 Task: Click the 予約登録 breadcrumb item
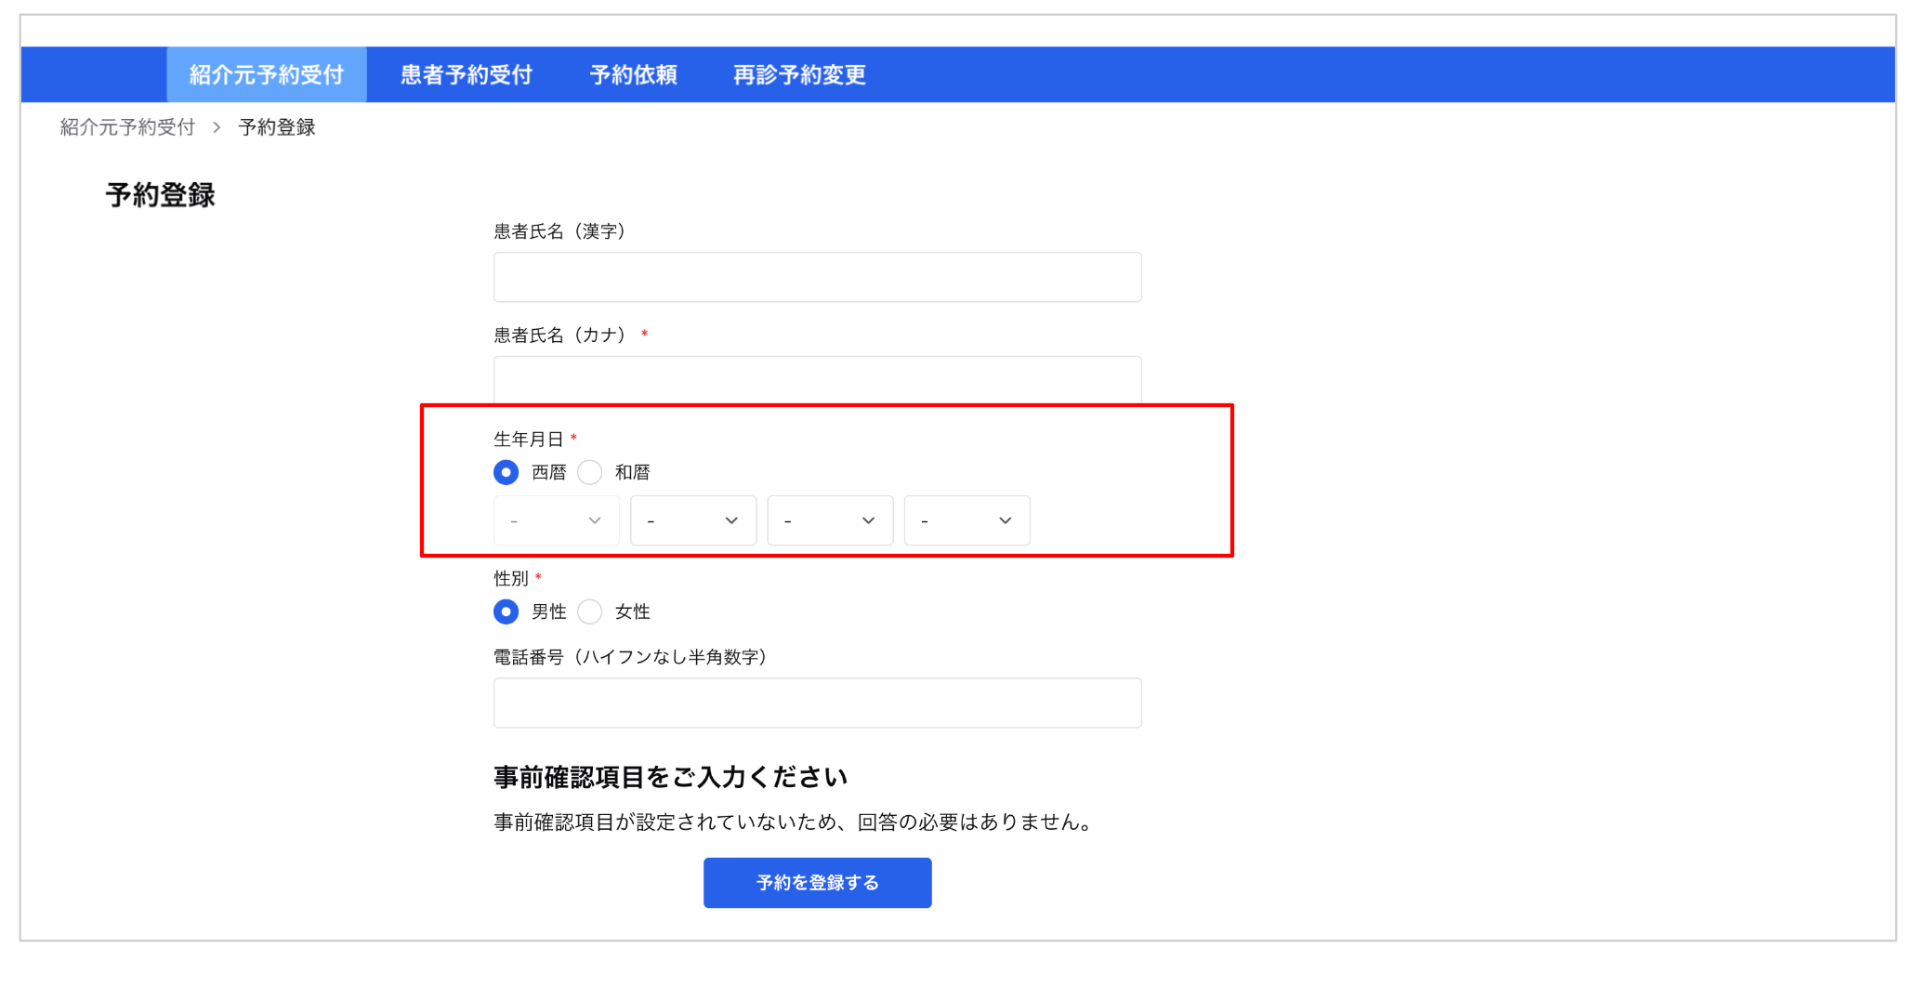pos(277,127)
